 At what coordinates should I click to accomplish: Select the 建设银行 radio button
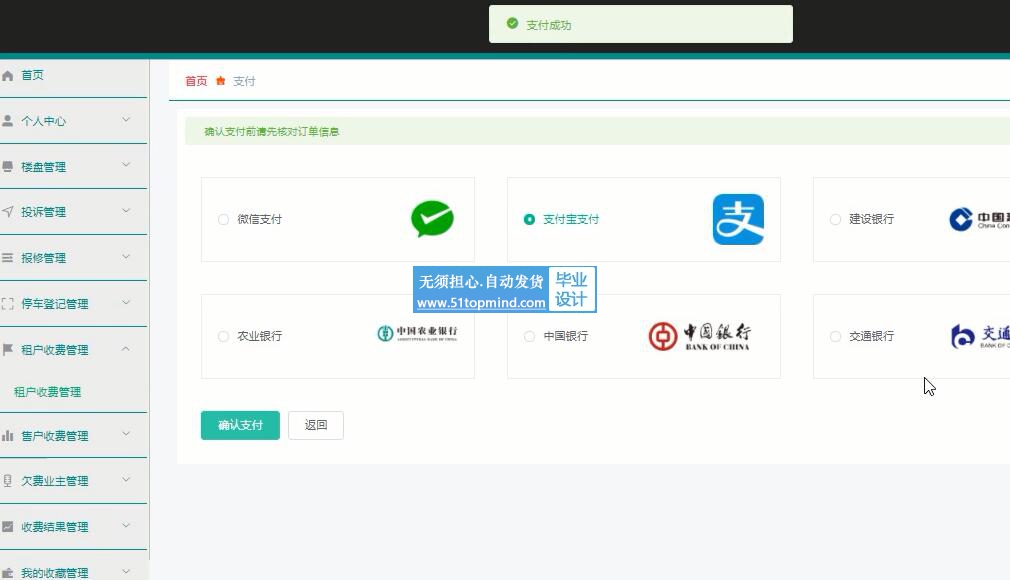pyautogui.click(x=835, y=219)
